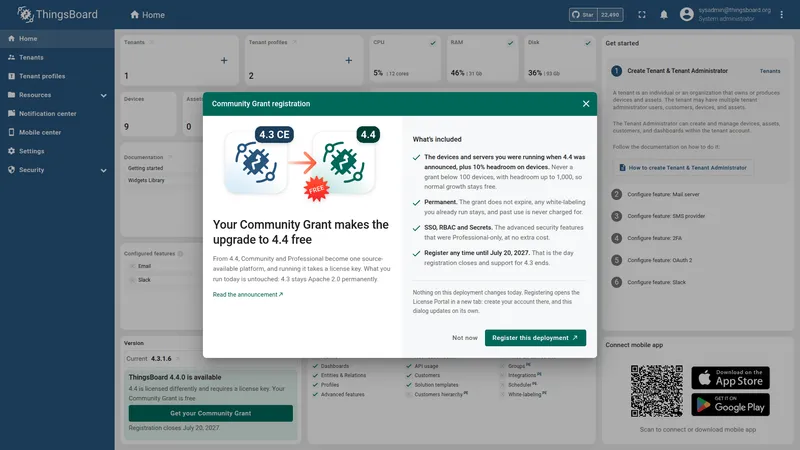
Task: Open Widgets Library documentation link
Action: pos(146,181)
